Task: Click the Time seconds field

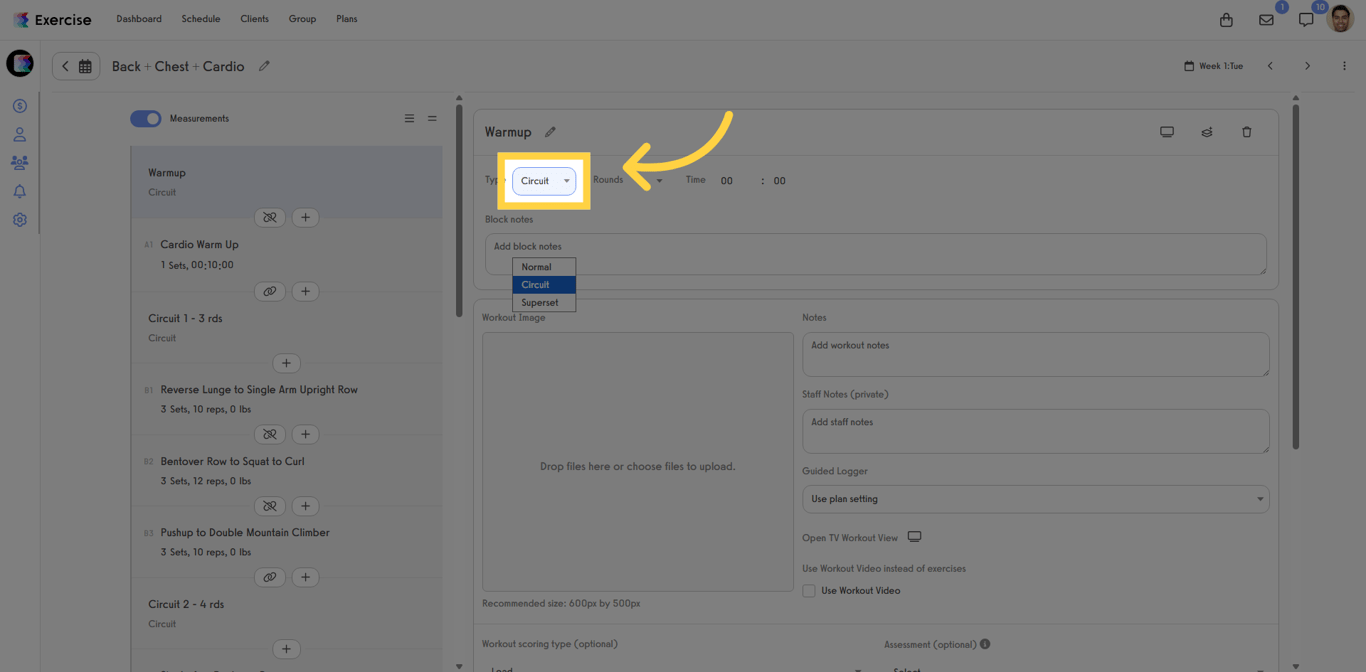Action: (780, 181)
